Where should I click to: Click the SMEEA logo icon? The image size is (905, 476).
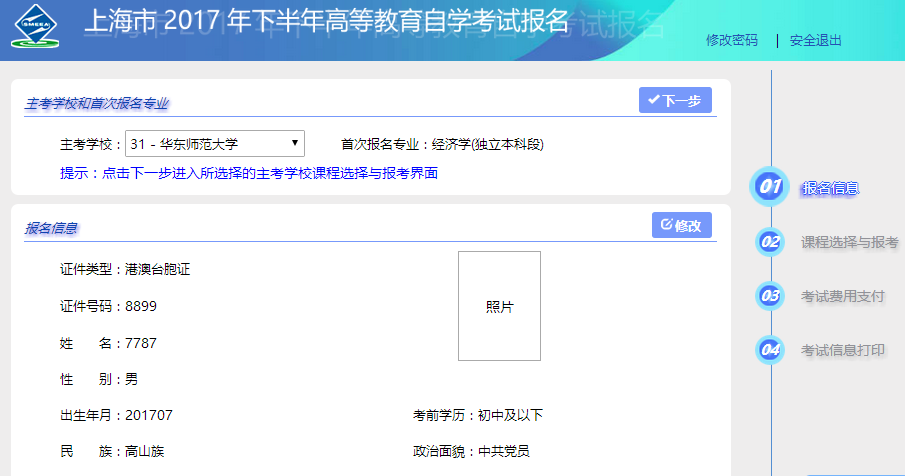click(36, 28)
